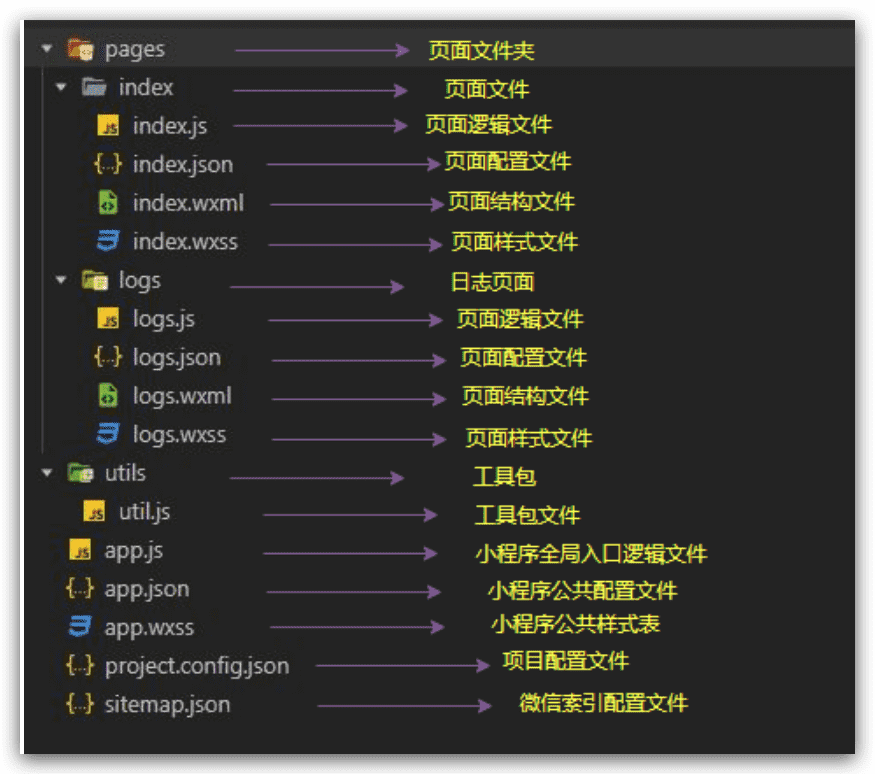Screen dimensions: 875x774
Task: Open logs.json in the logs folder
Action: (x=176, y=357)
